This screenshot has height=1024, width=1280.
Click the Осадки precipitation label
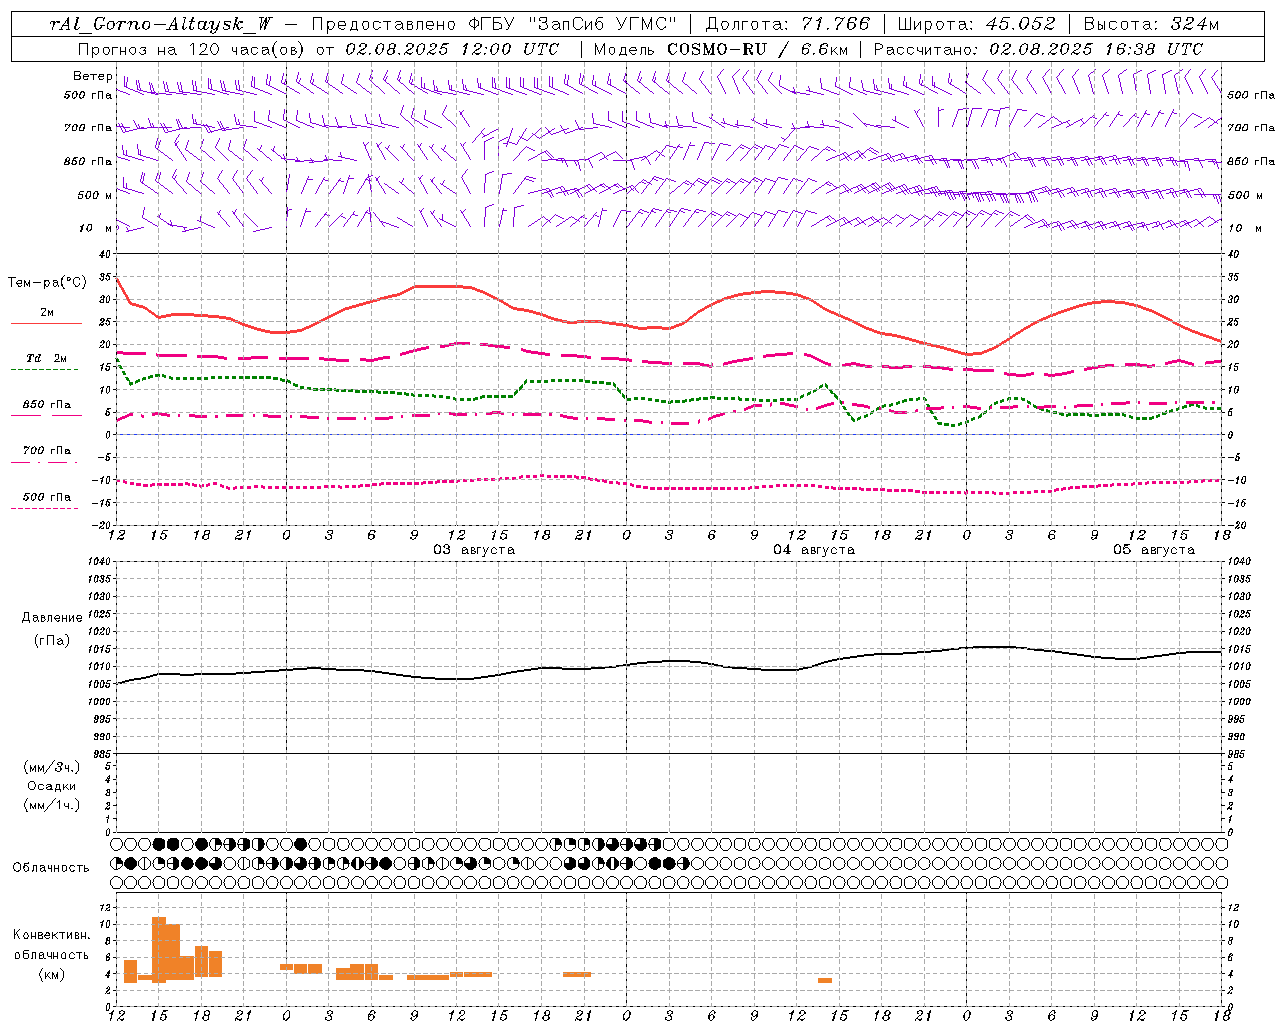[52, 786]
